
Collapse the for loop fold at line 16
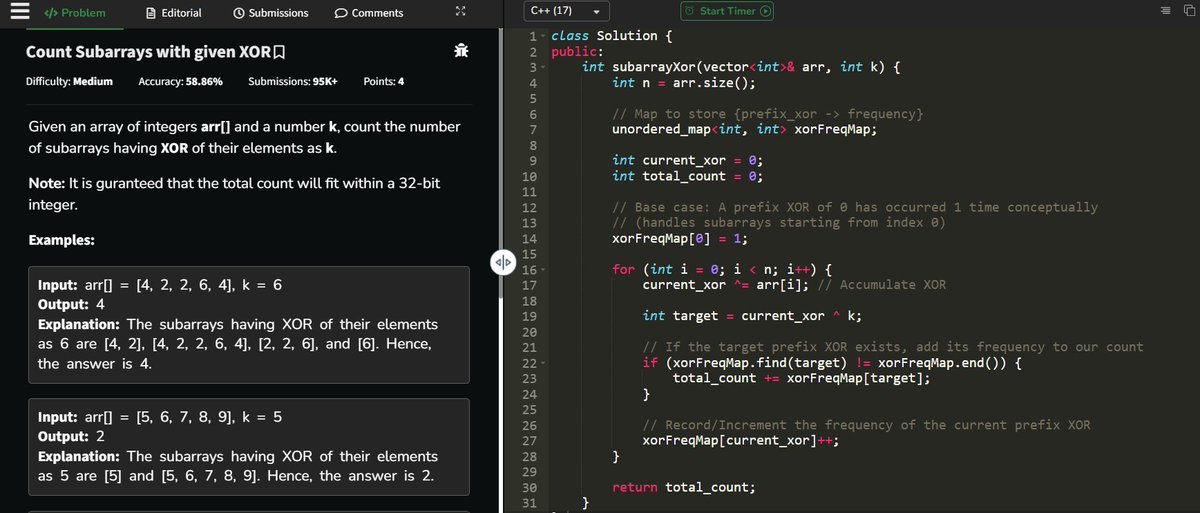(x=542, y=270)
